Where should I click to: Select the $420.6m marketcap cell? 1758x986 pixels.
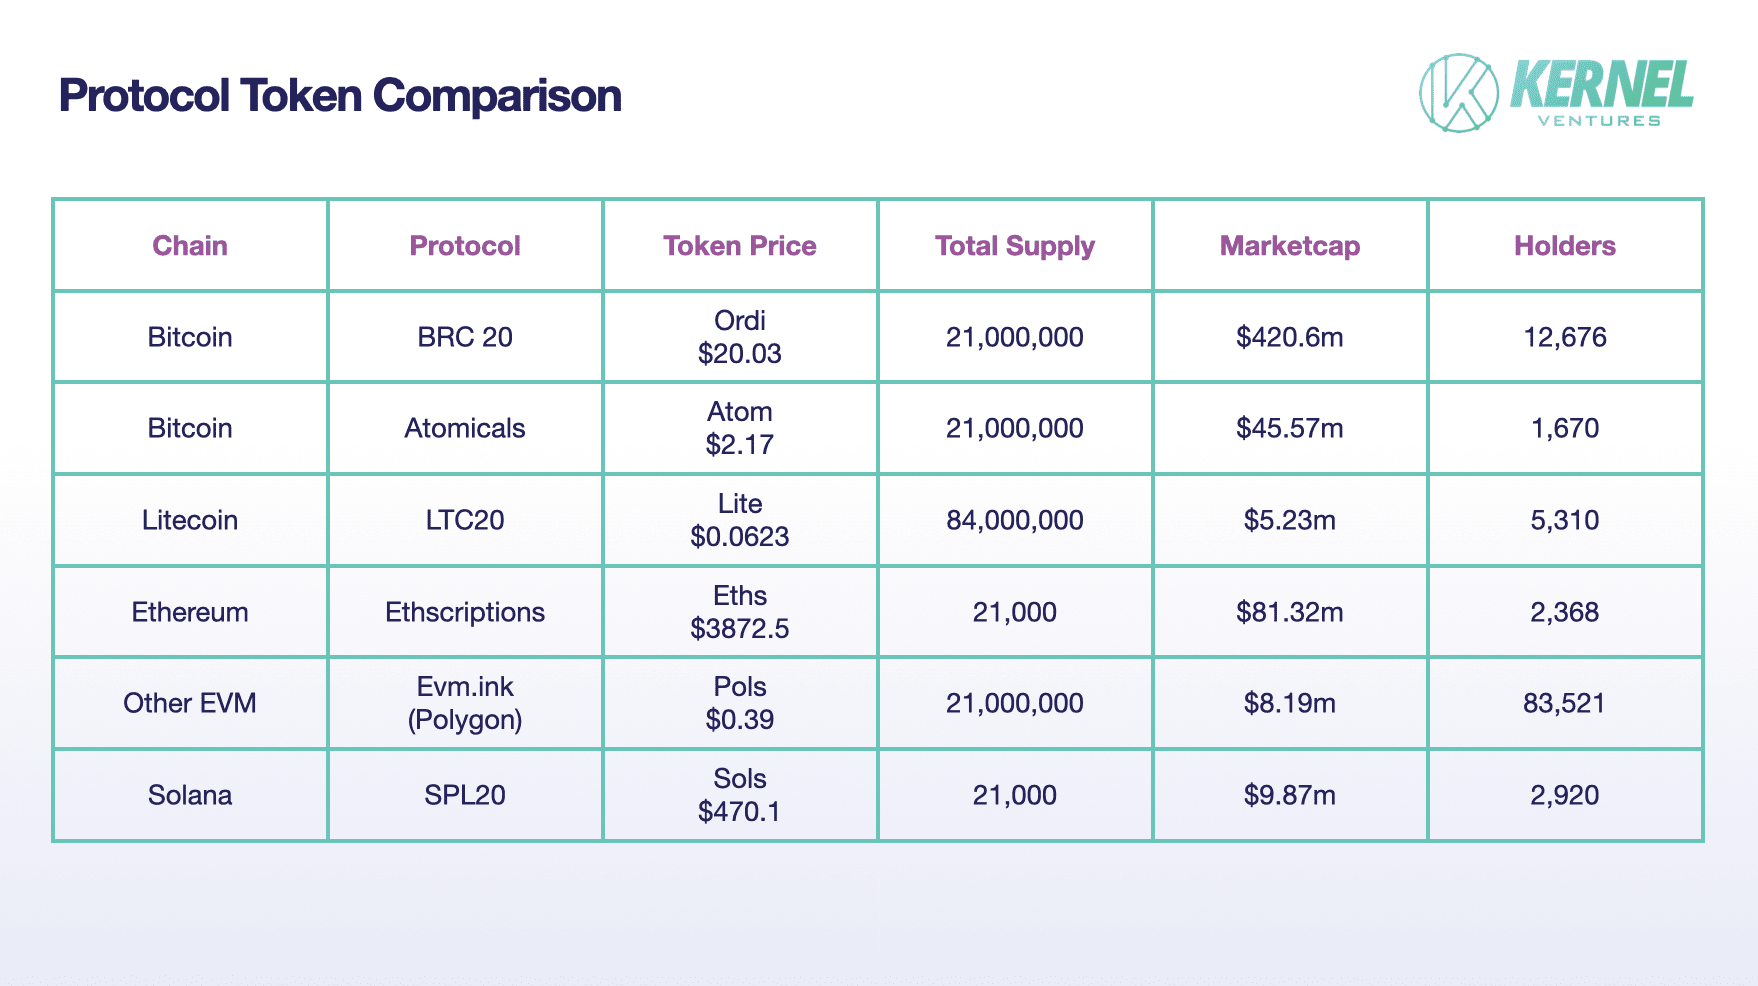[1290, 337]
